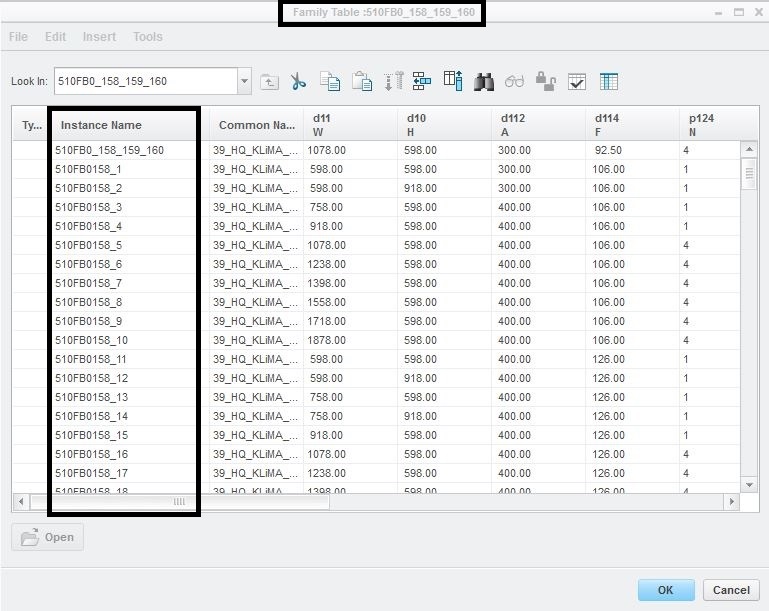Select instance 510FB0158_15
The image size is (769, 611).
pos(91,435)
